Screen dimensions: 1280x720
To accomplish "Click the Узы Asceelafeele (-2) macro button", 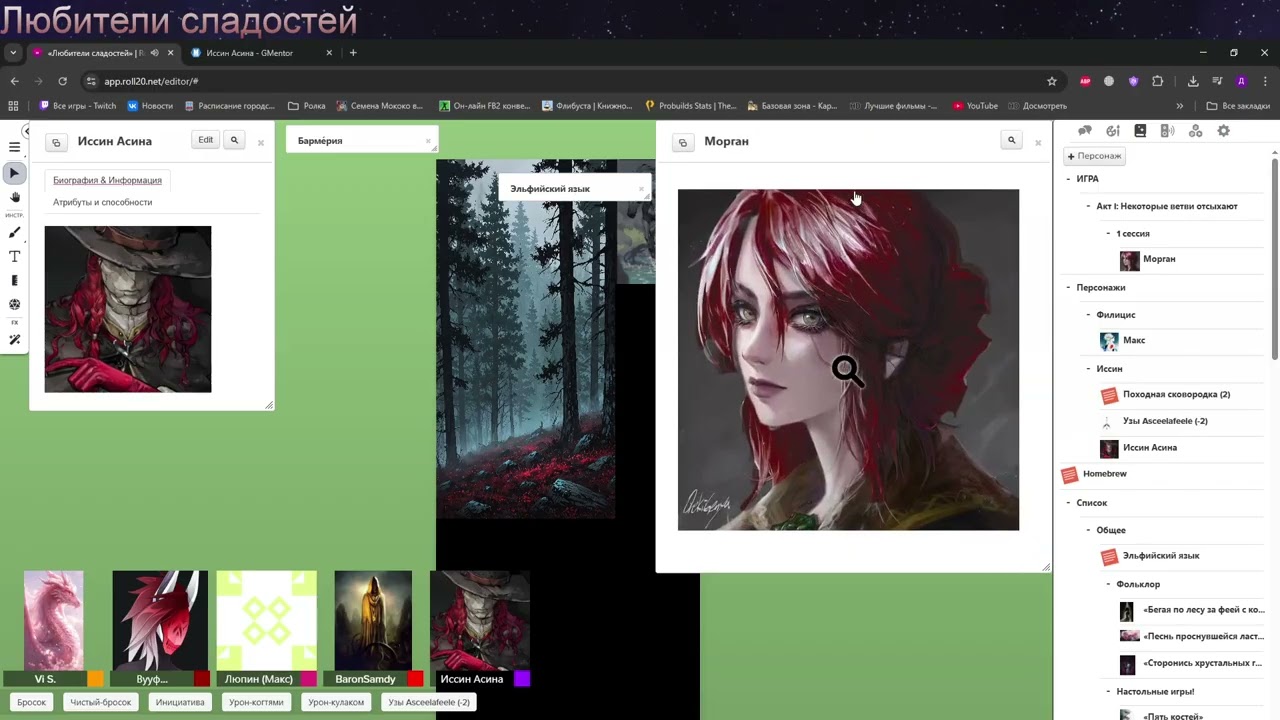I will coord(429,702).
